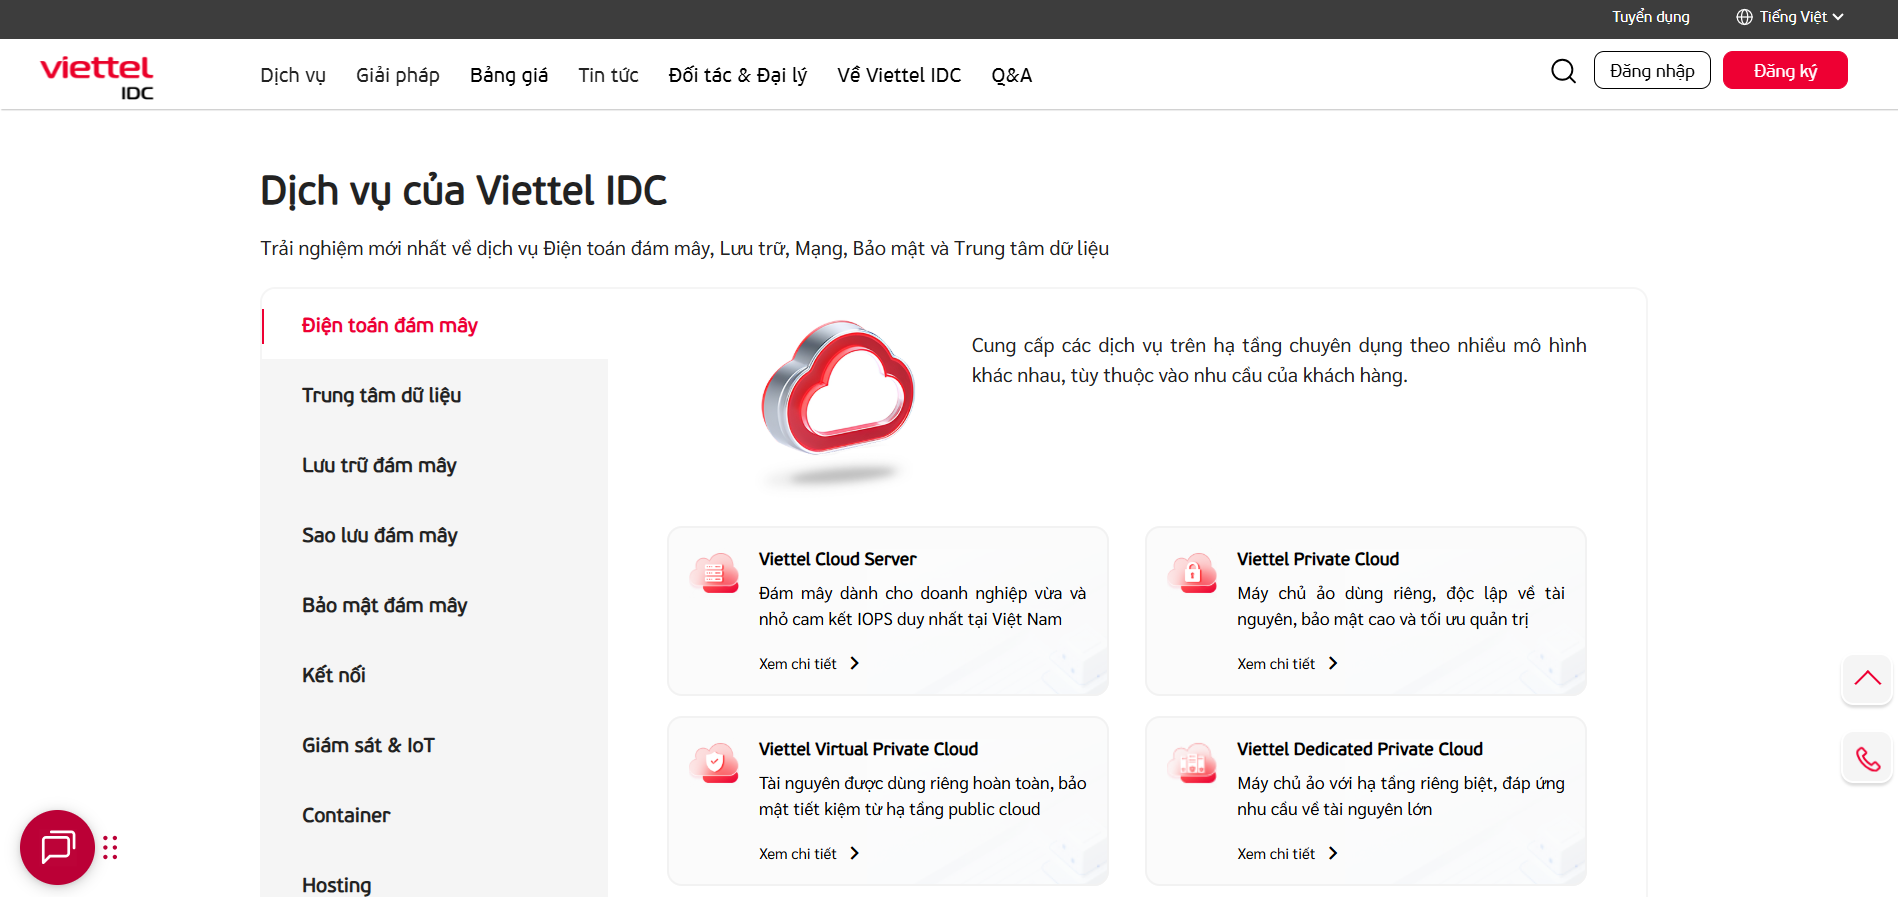Image resolution: width=1898 pixels, height=897 pixels.
Task: Click the Viettel Cloud Server icon
Action: pos(714,573)
